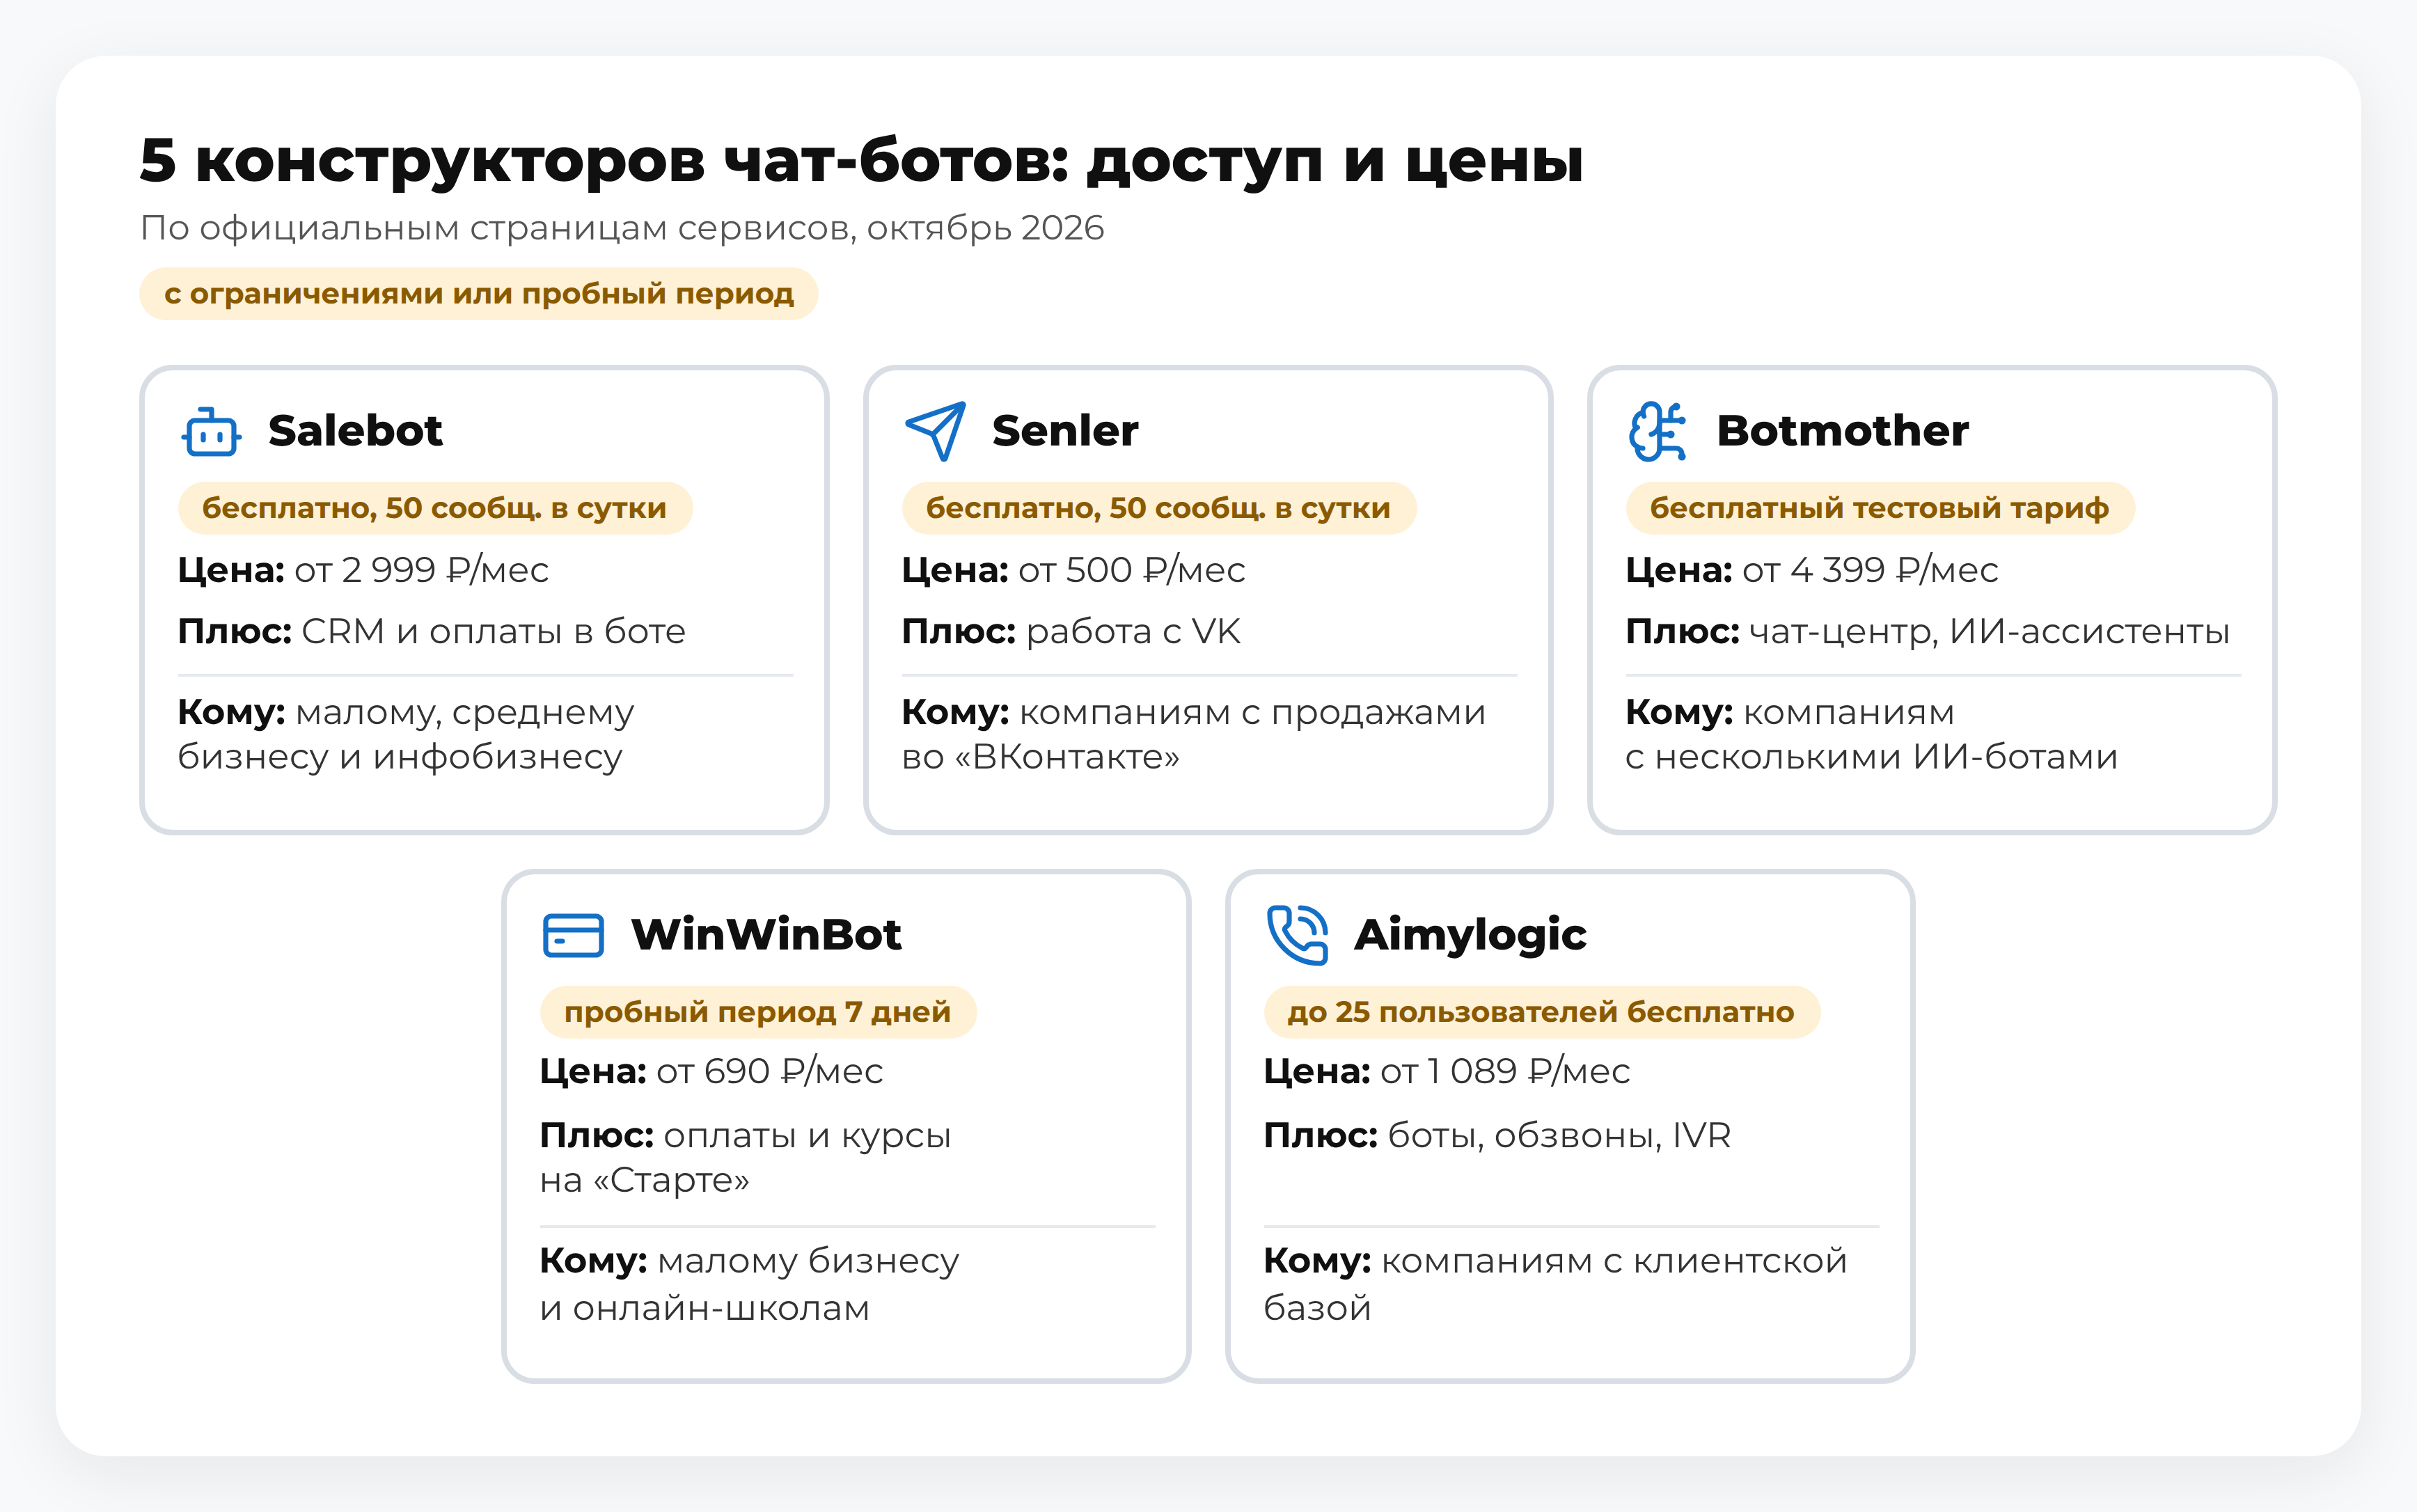The width and height of the screenshot is (2417, 1512).
Task: Select the Salebot card title
Action: click(x=355, y=431)
